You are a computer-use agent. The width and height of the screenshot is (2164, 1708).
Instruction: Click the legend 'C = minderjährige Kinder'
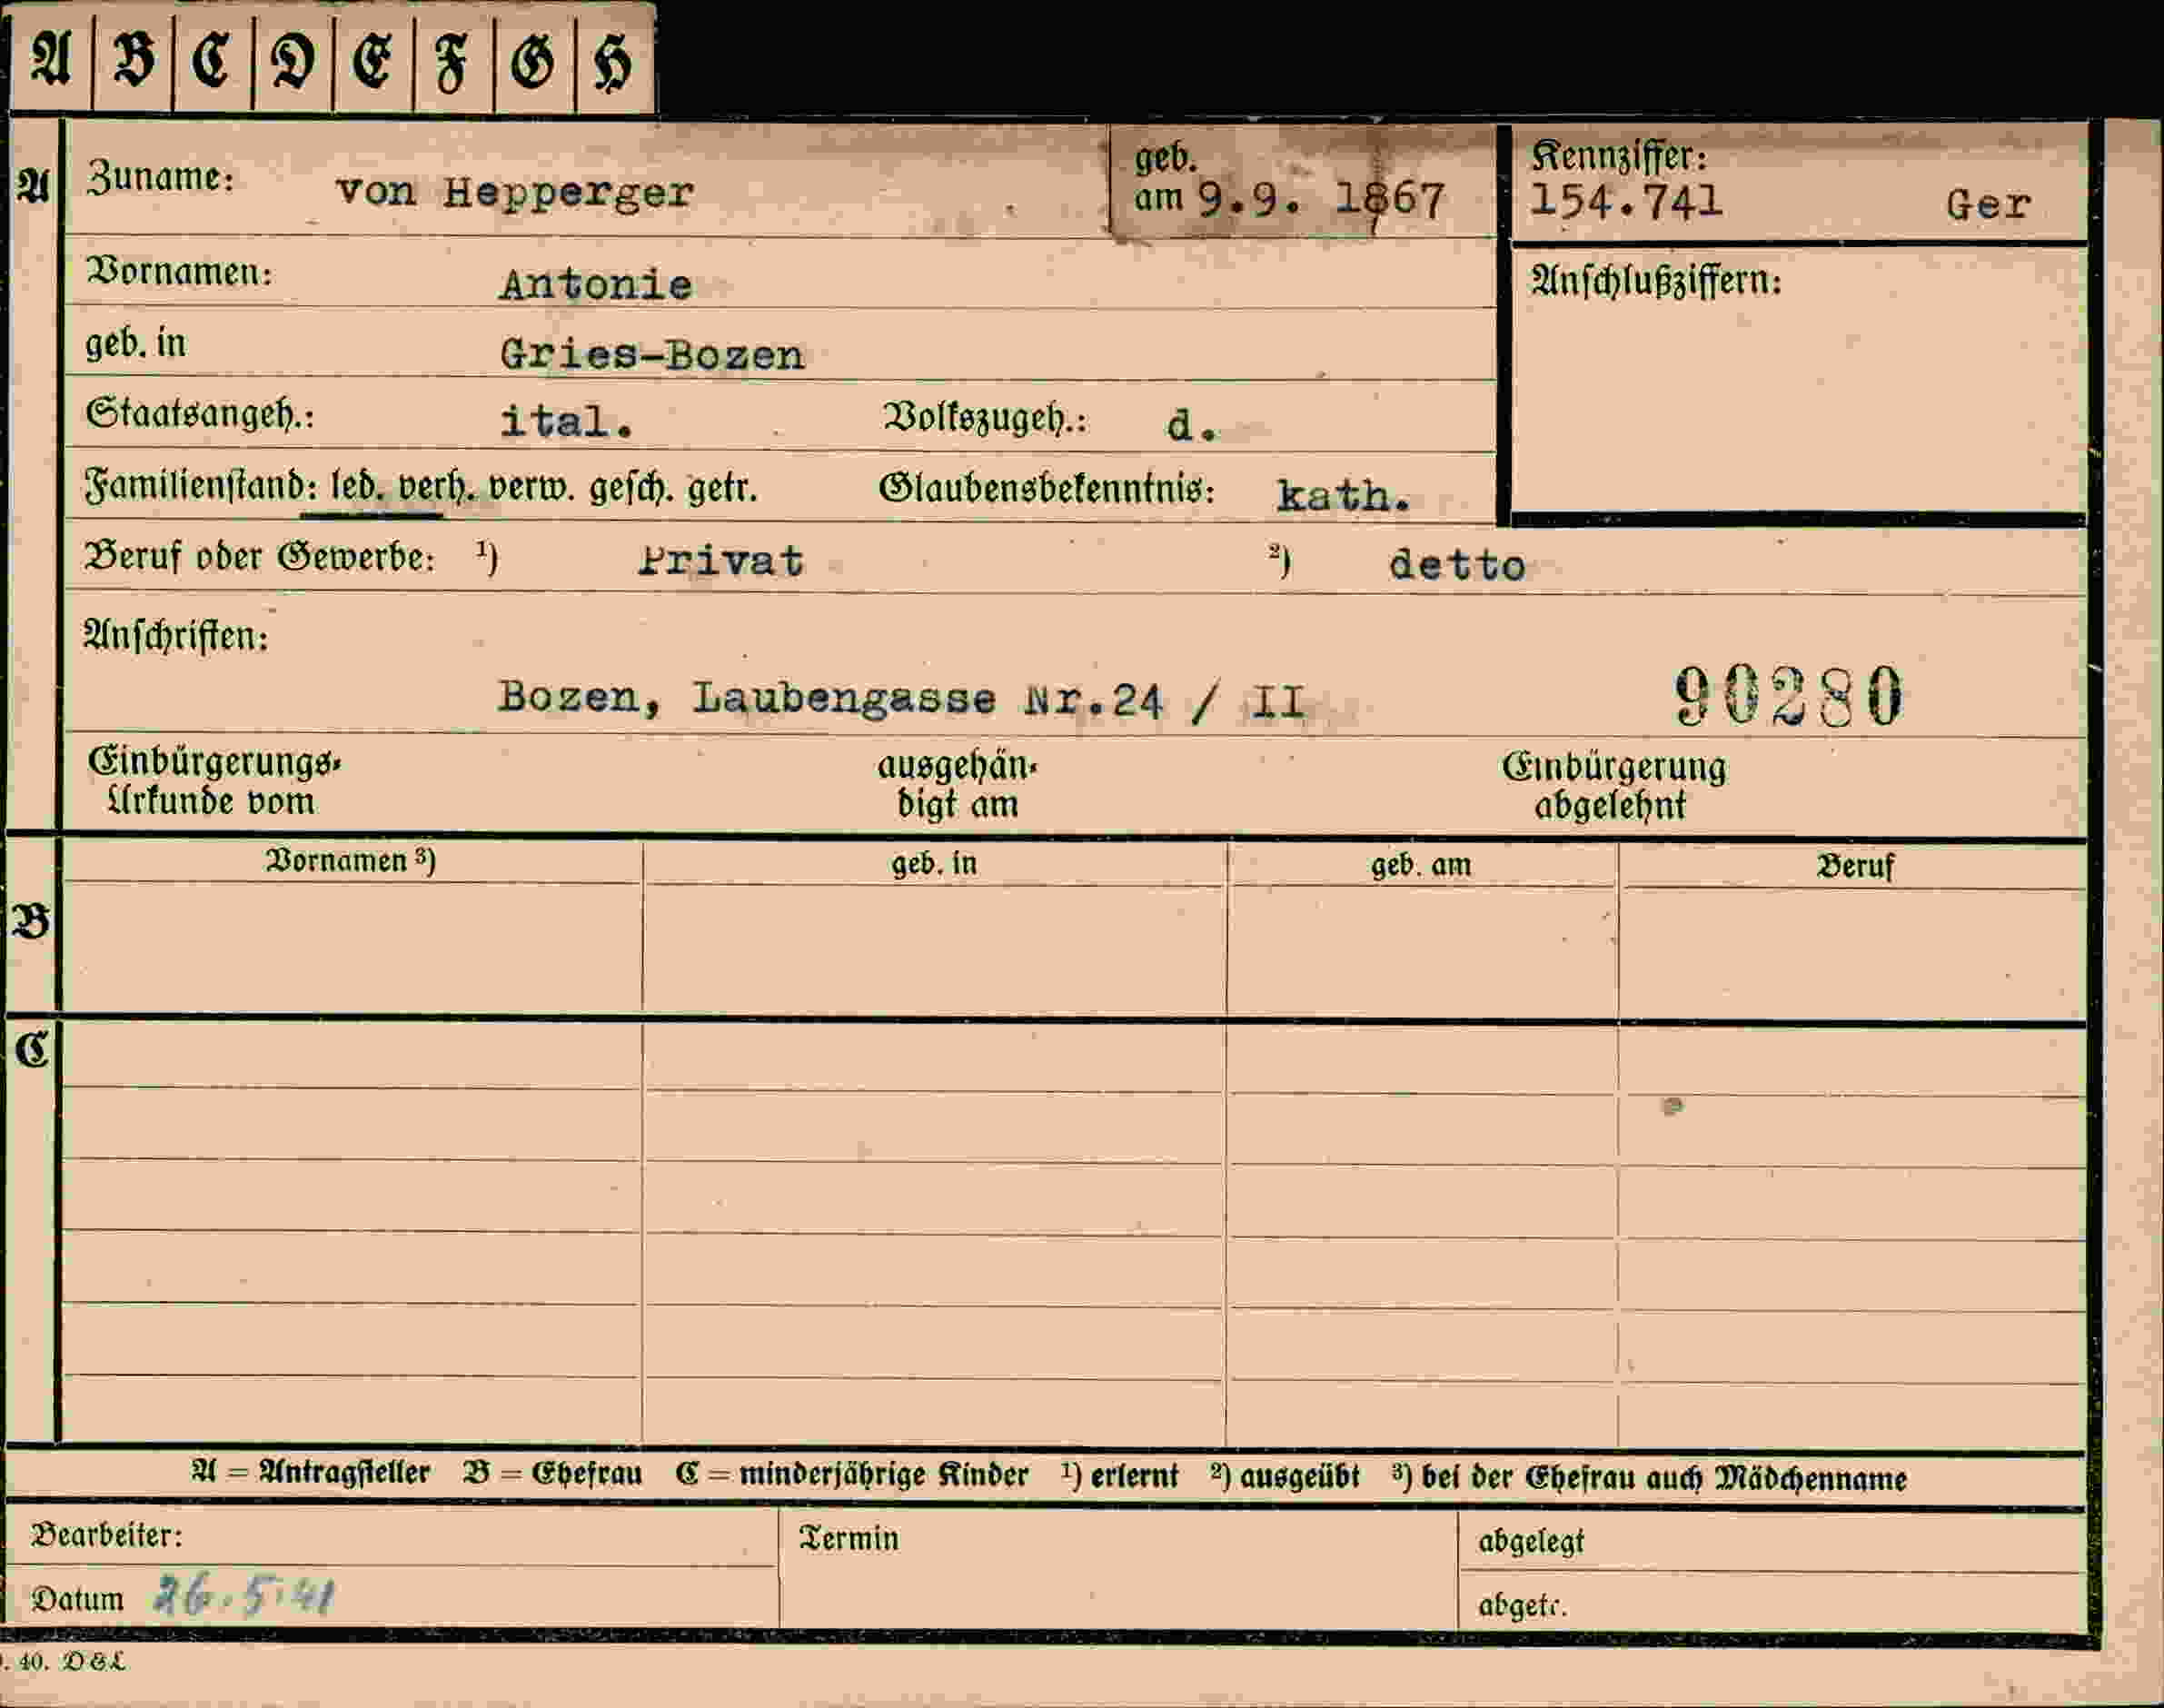point(852,1475)
